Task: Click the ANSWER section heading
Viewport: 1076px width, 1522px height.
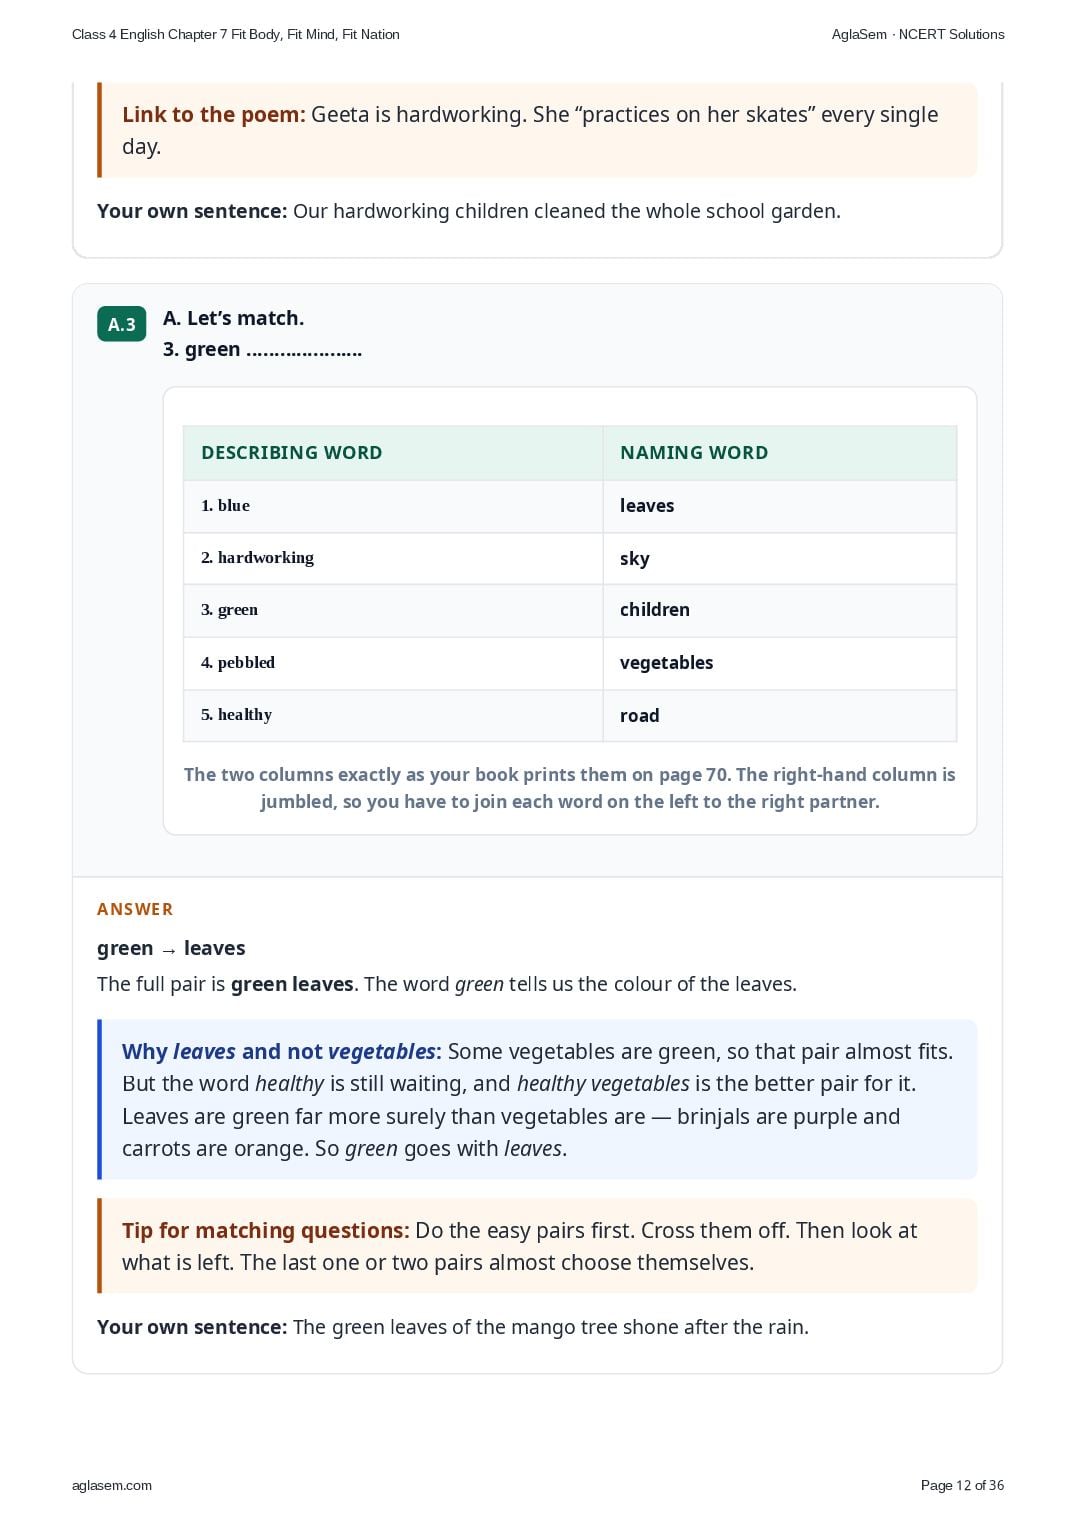Action: click(x=135, y=909)
